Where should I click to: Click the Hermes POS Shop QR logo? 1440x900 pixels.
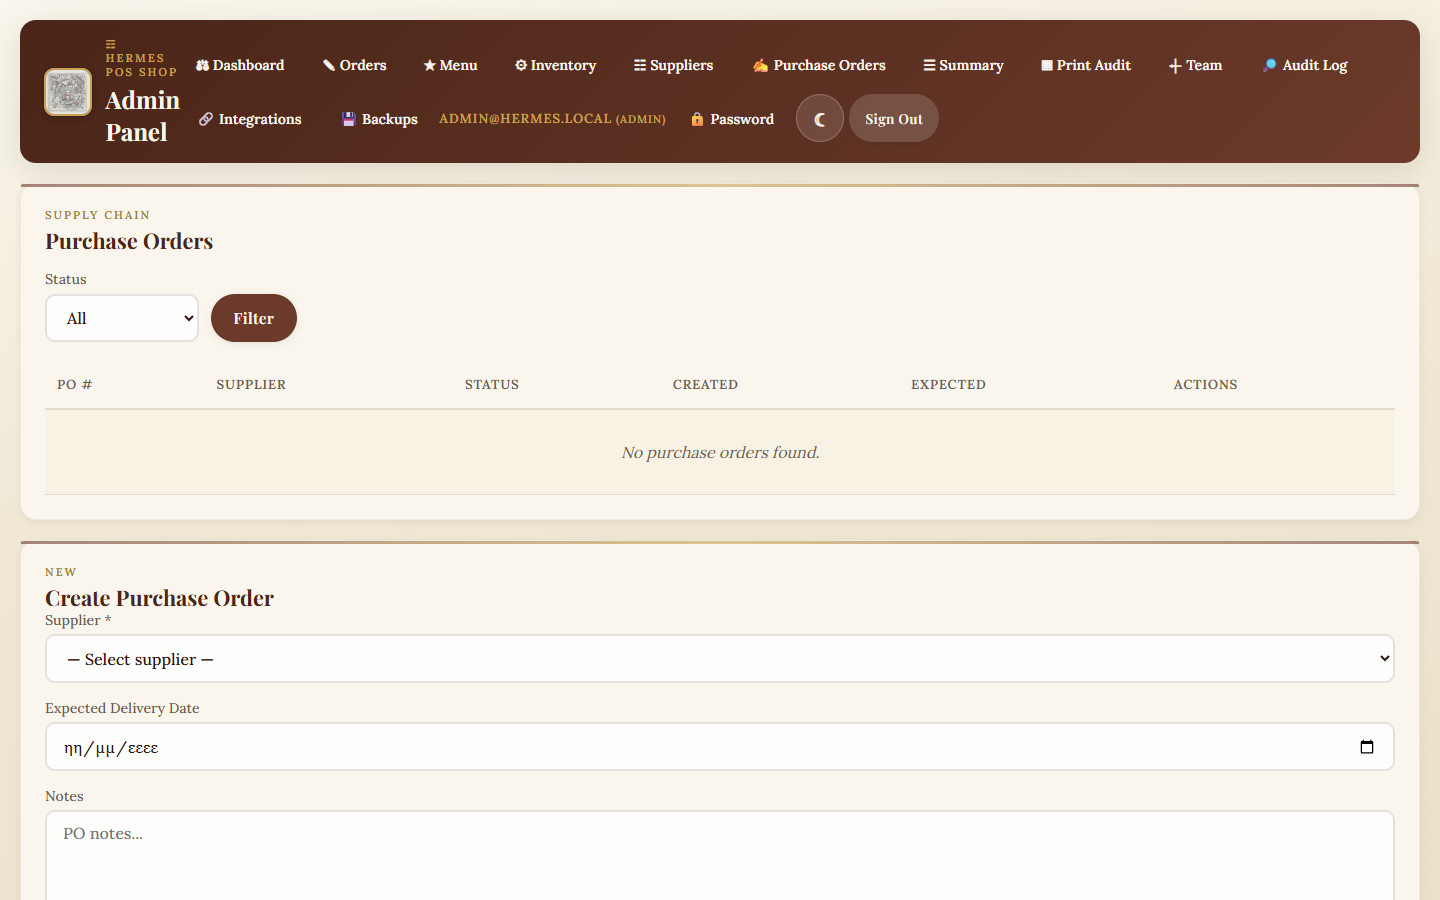[67, 92]
